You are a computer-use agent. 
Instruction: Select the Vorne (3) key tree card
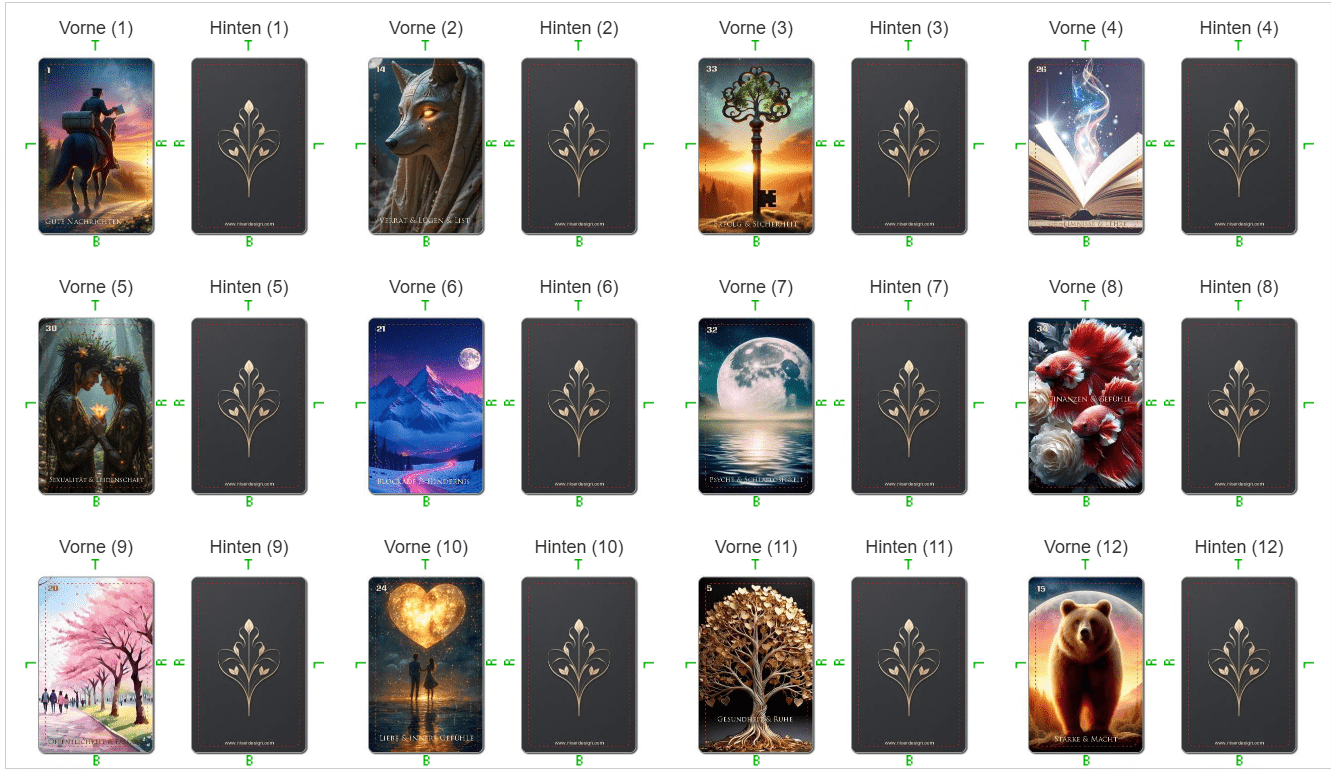click(x=756, y=146)
